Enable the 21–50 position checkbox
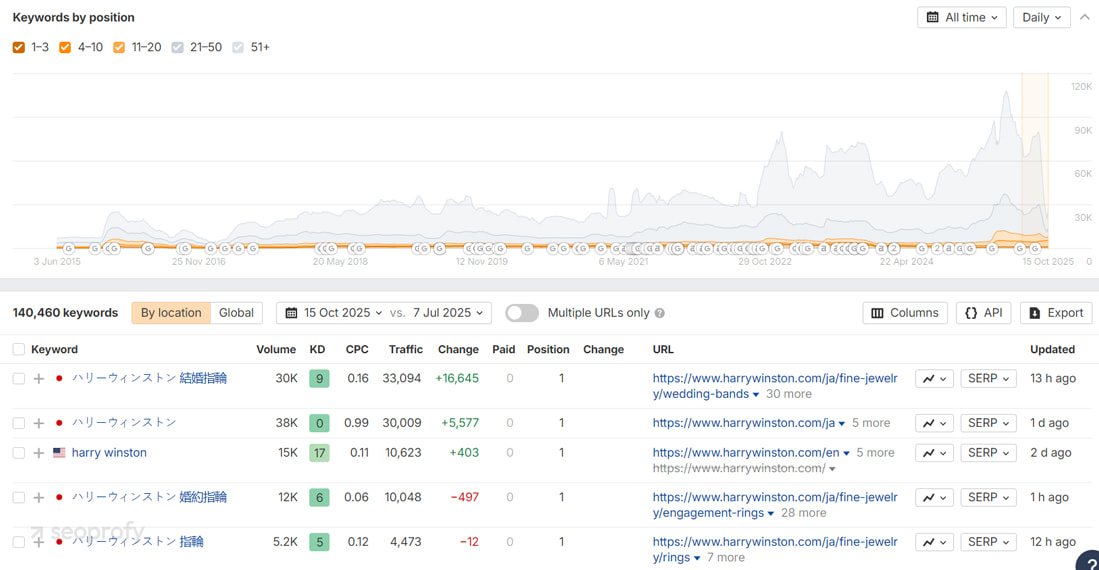The height and width of the screenshot is (570, 1099). tap(178, 47)
